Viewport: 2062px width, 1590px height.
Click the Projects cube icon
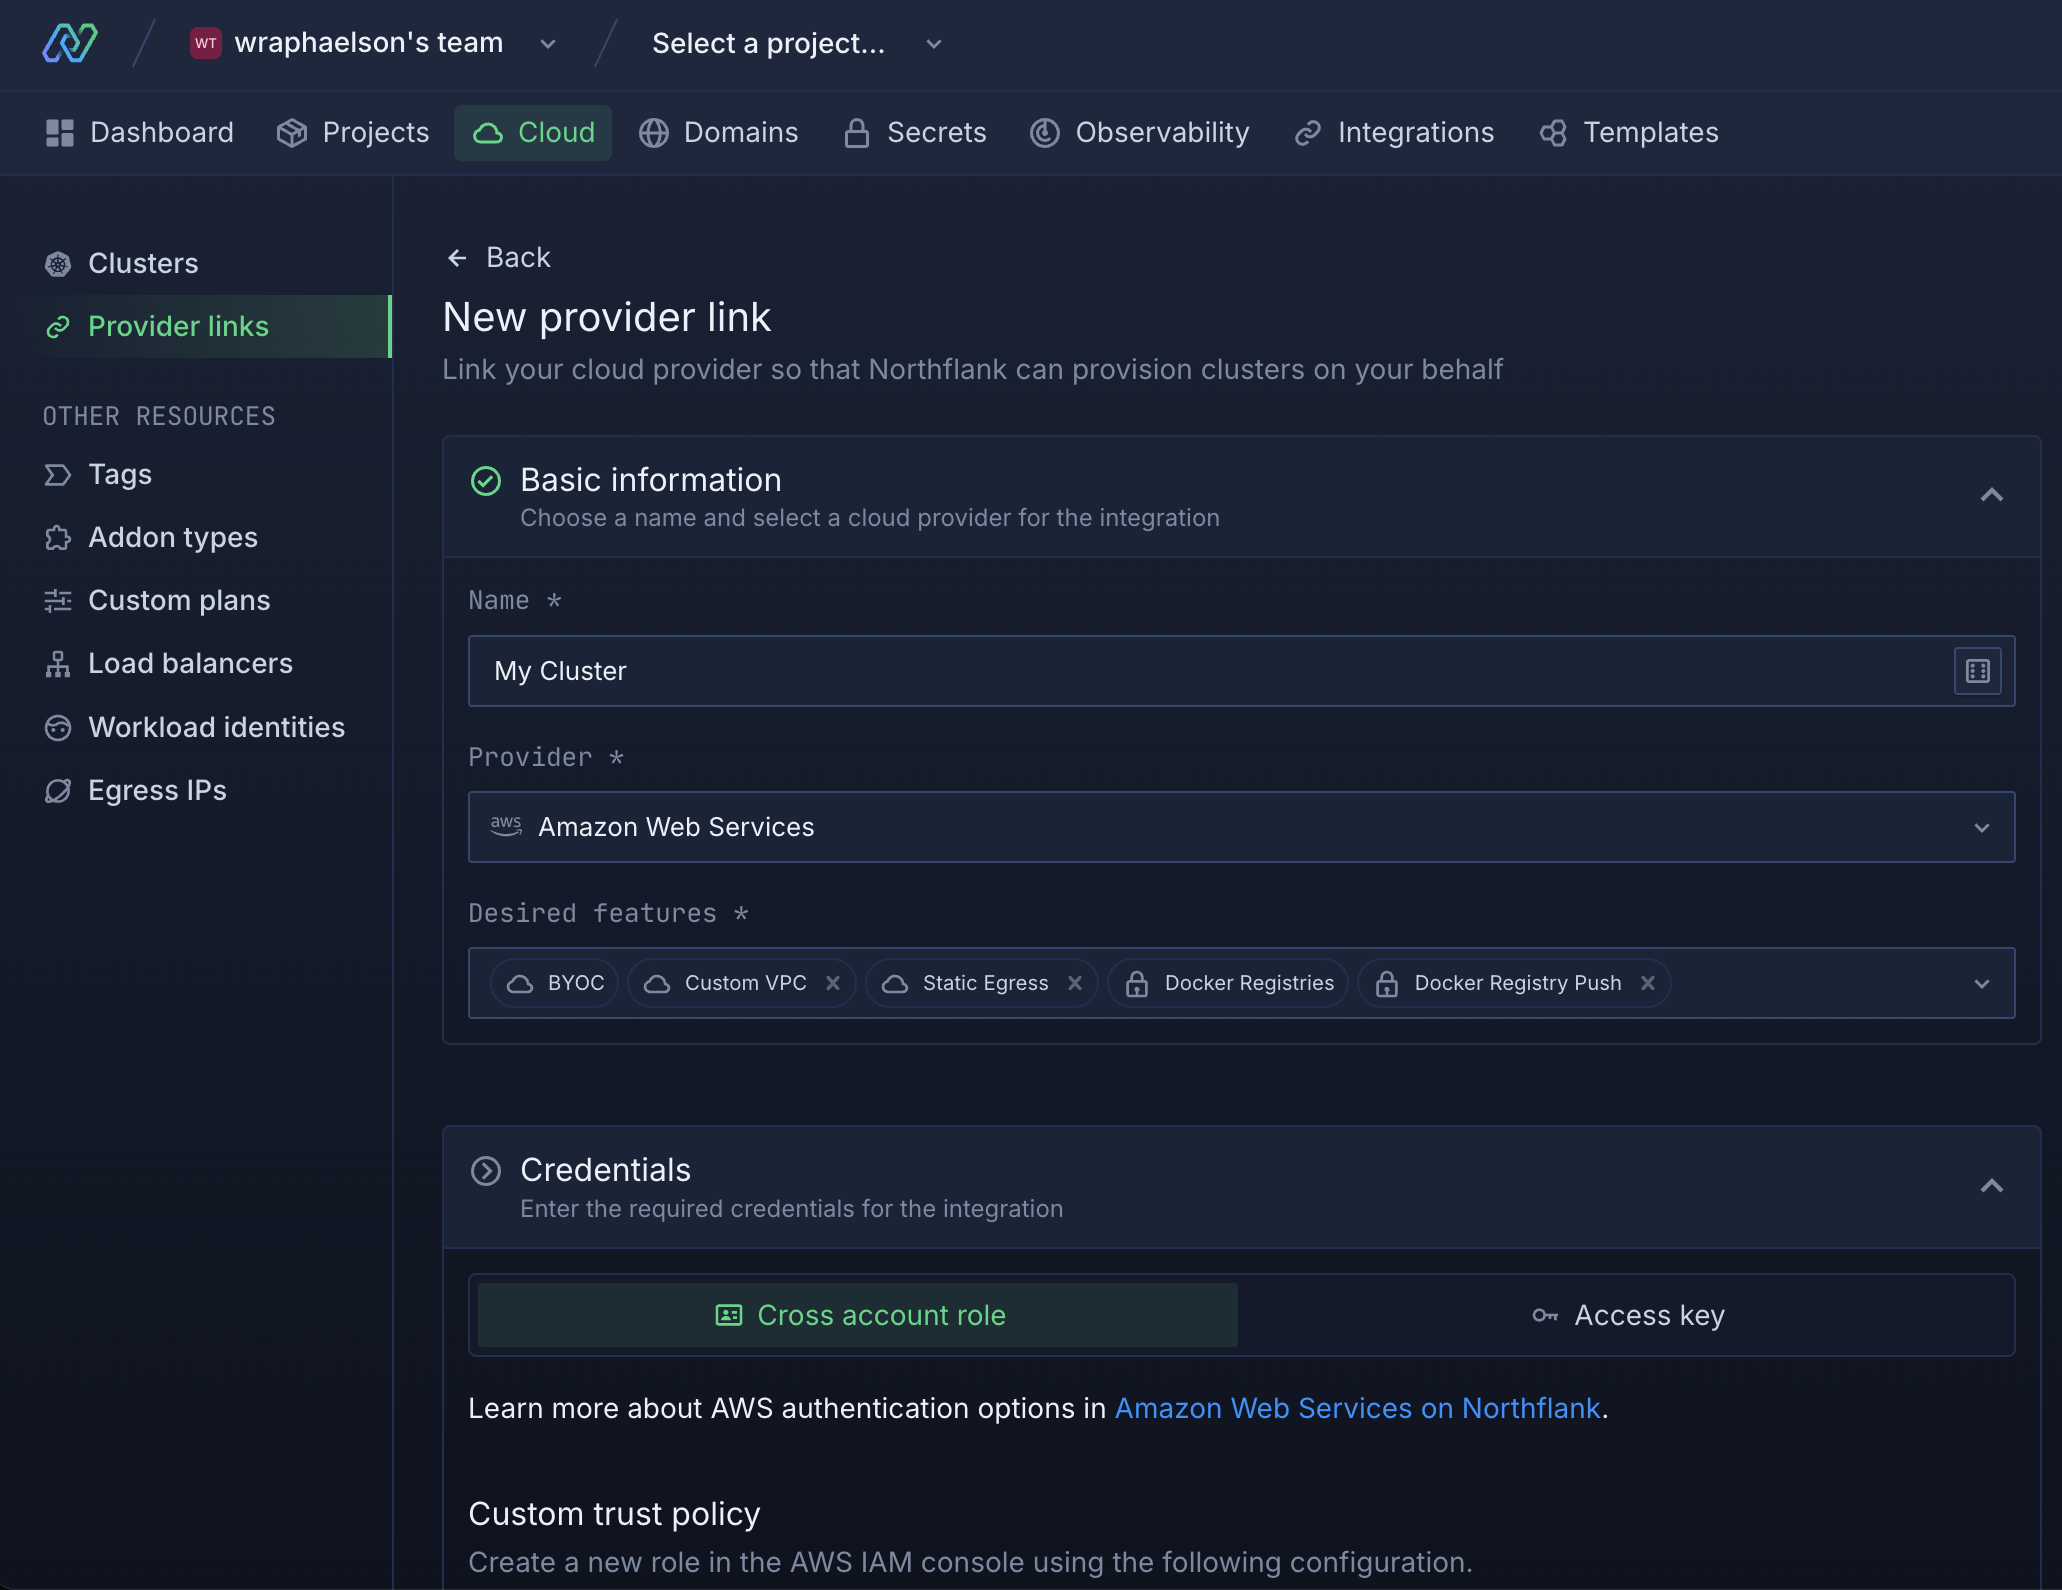[x=292, y=133]
